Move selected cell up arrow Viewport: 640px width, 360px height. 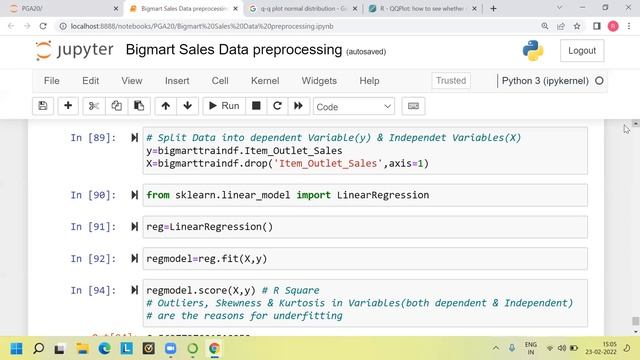[x=165, y=106]
